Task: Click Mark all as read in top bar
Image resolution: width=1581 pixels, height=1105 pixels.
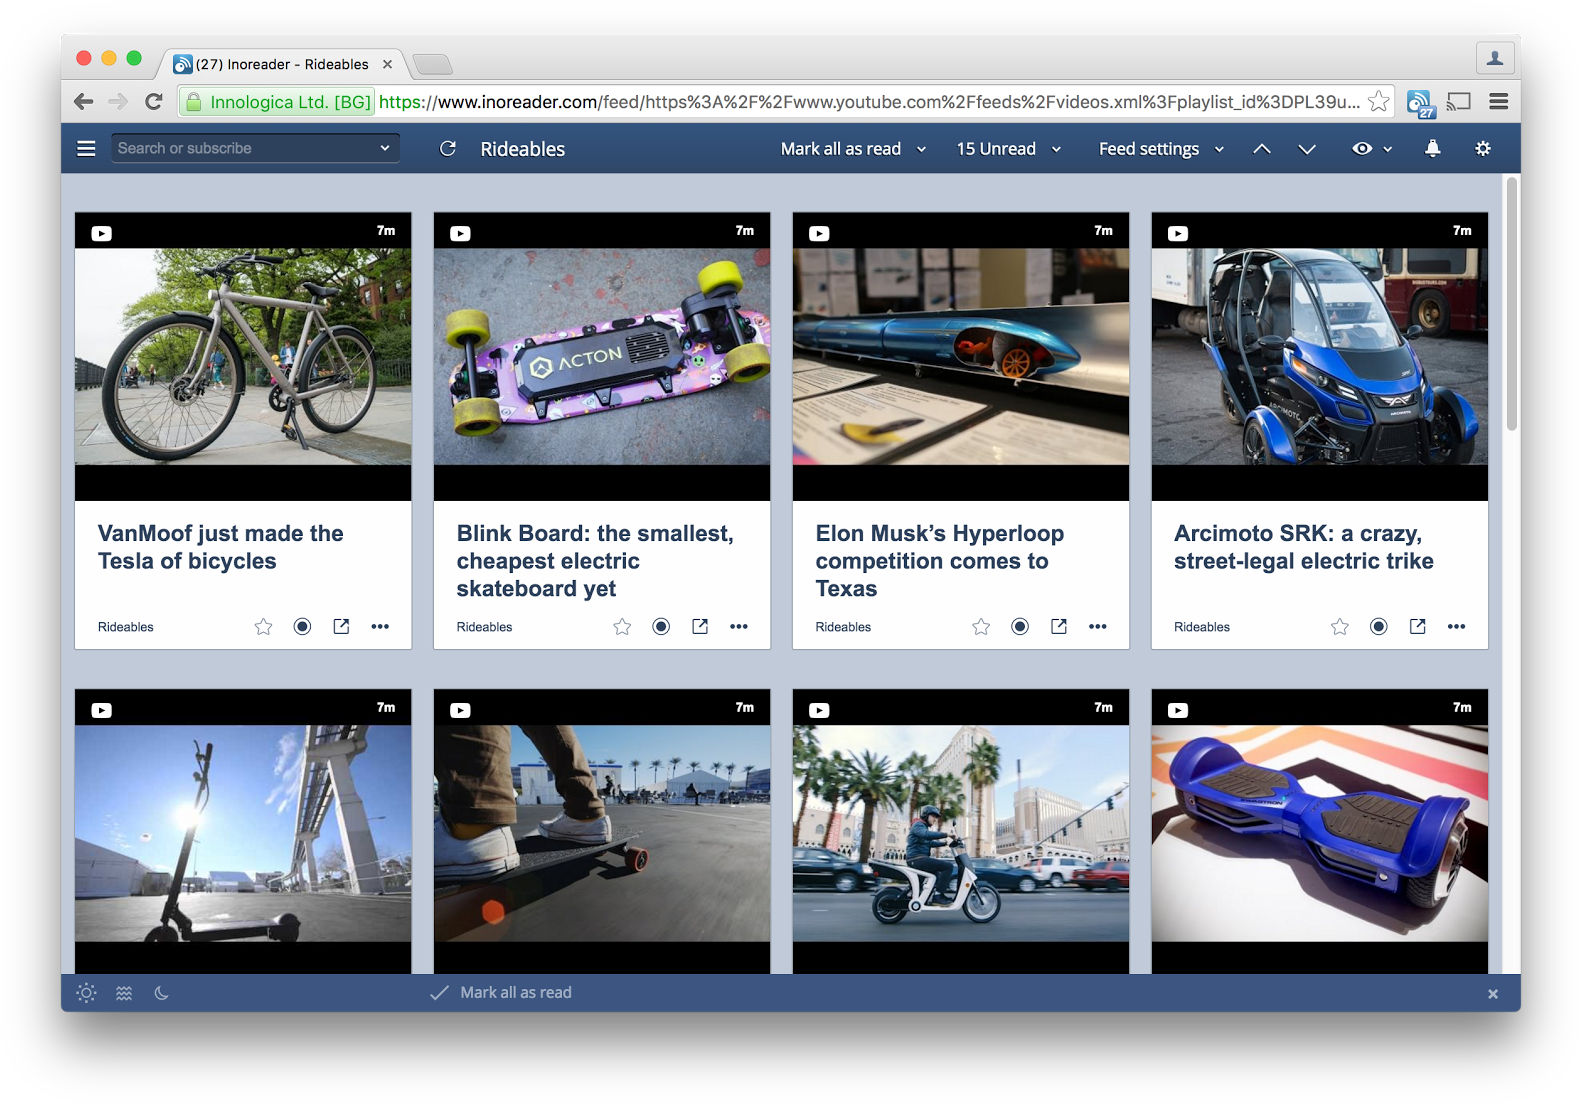Action: [841, 148]
